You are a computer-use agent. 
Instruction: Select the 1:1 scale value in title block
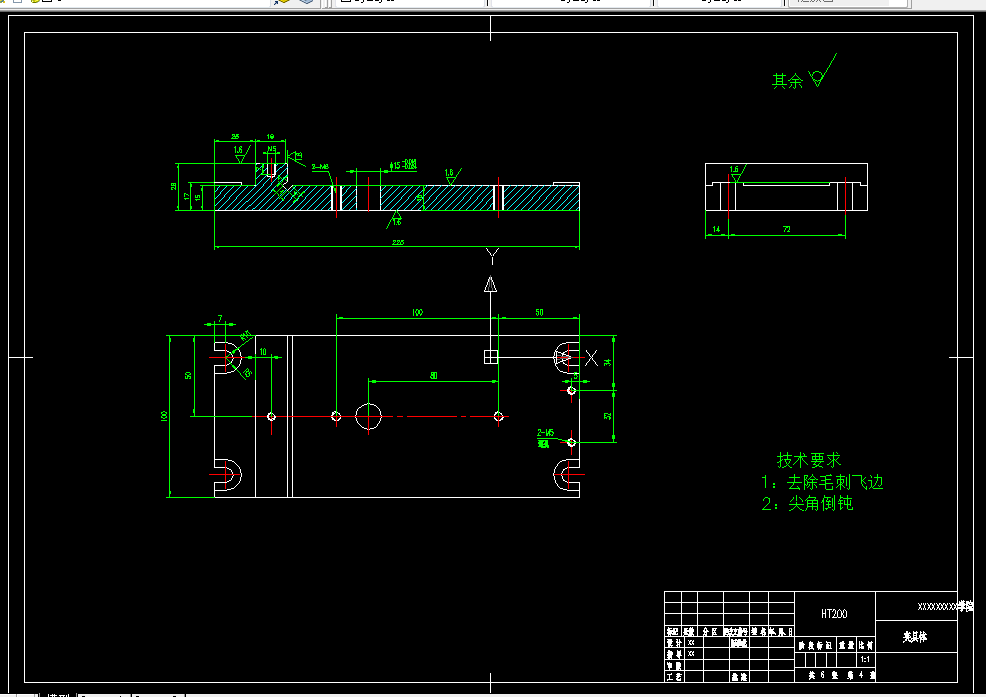click(865, 659)
